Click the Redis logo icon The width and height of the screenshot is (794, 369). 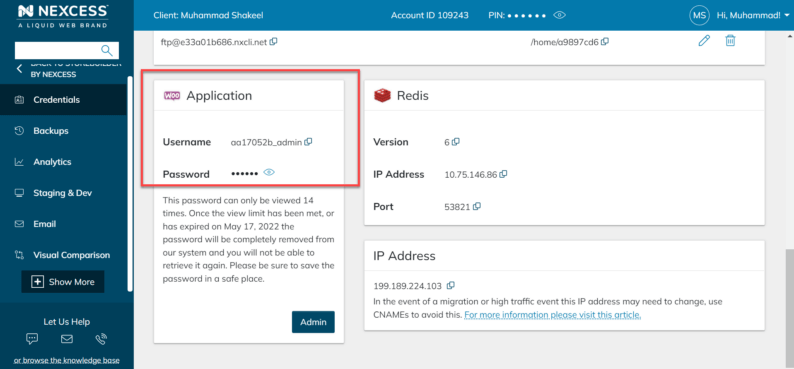383,95
